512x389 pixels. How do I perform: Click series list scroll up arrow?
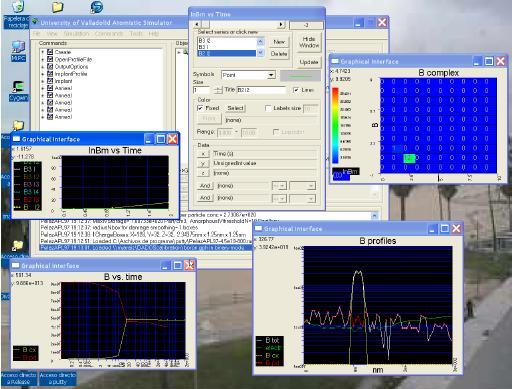[261, 41]
